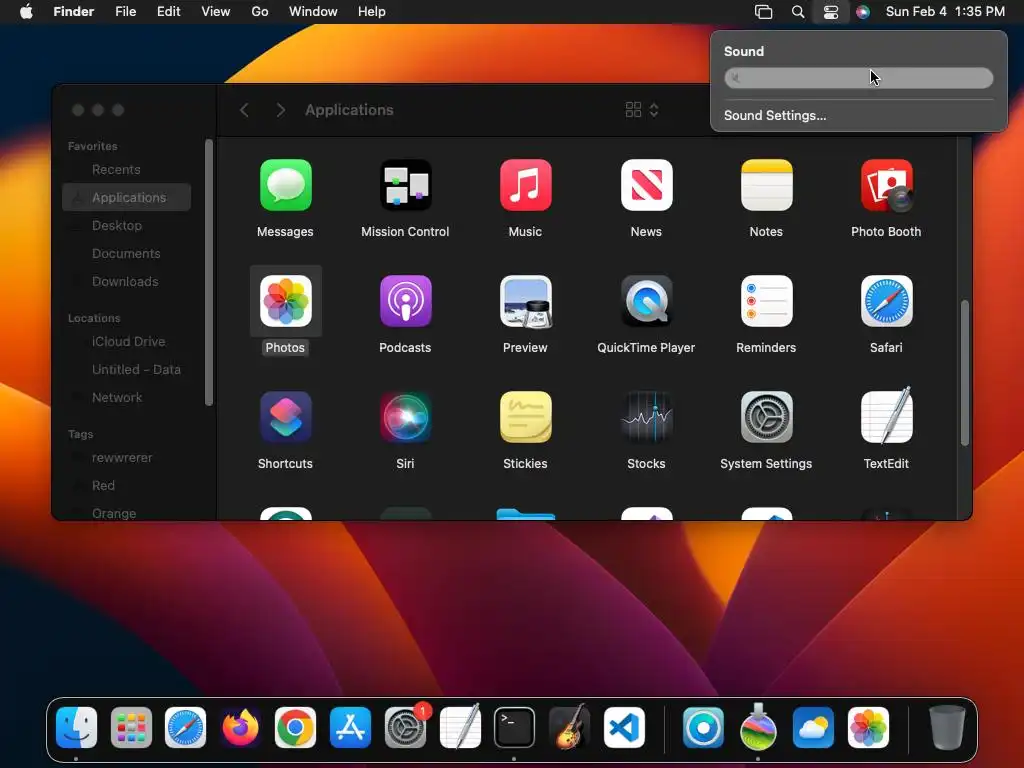Select iCloud Drive in sidebar
This screenshot has height=768, width=1024.
tap(127, 342)
